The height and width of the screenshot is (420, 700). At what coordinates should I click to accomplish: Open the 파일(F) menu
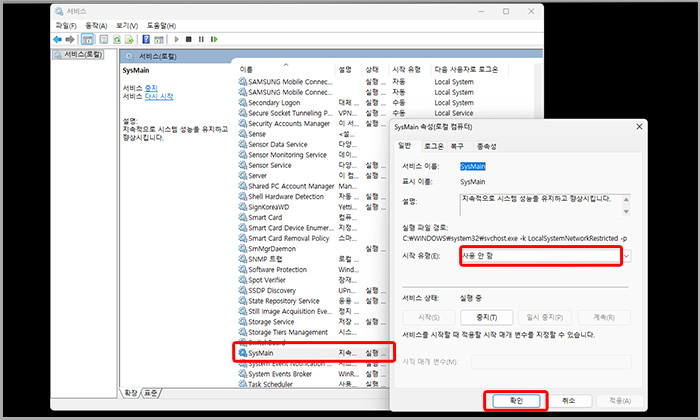[x=66, y=26]
